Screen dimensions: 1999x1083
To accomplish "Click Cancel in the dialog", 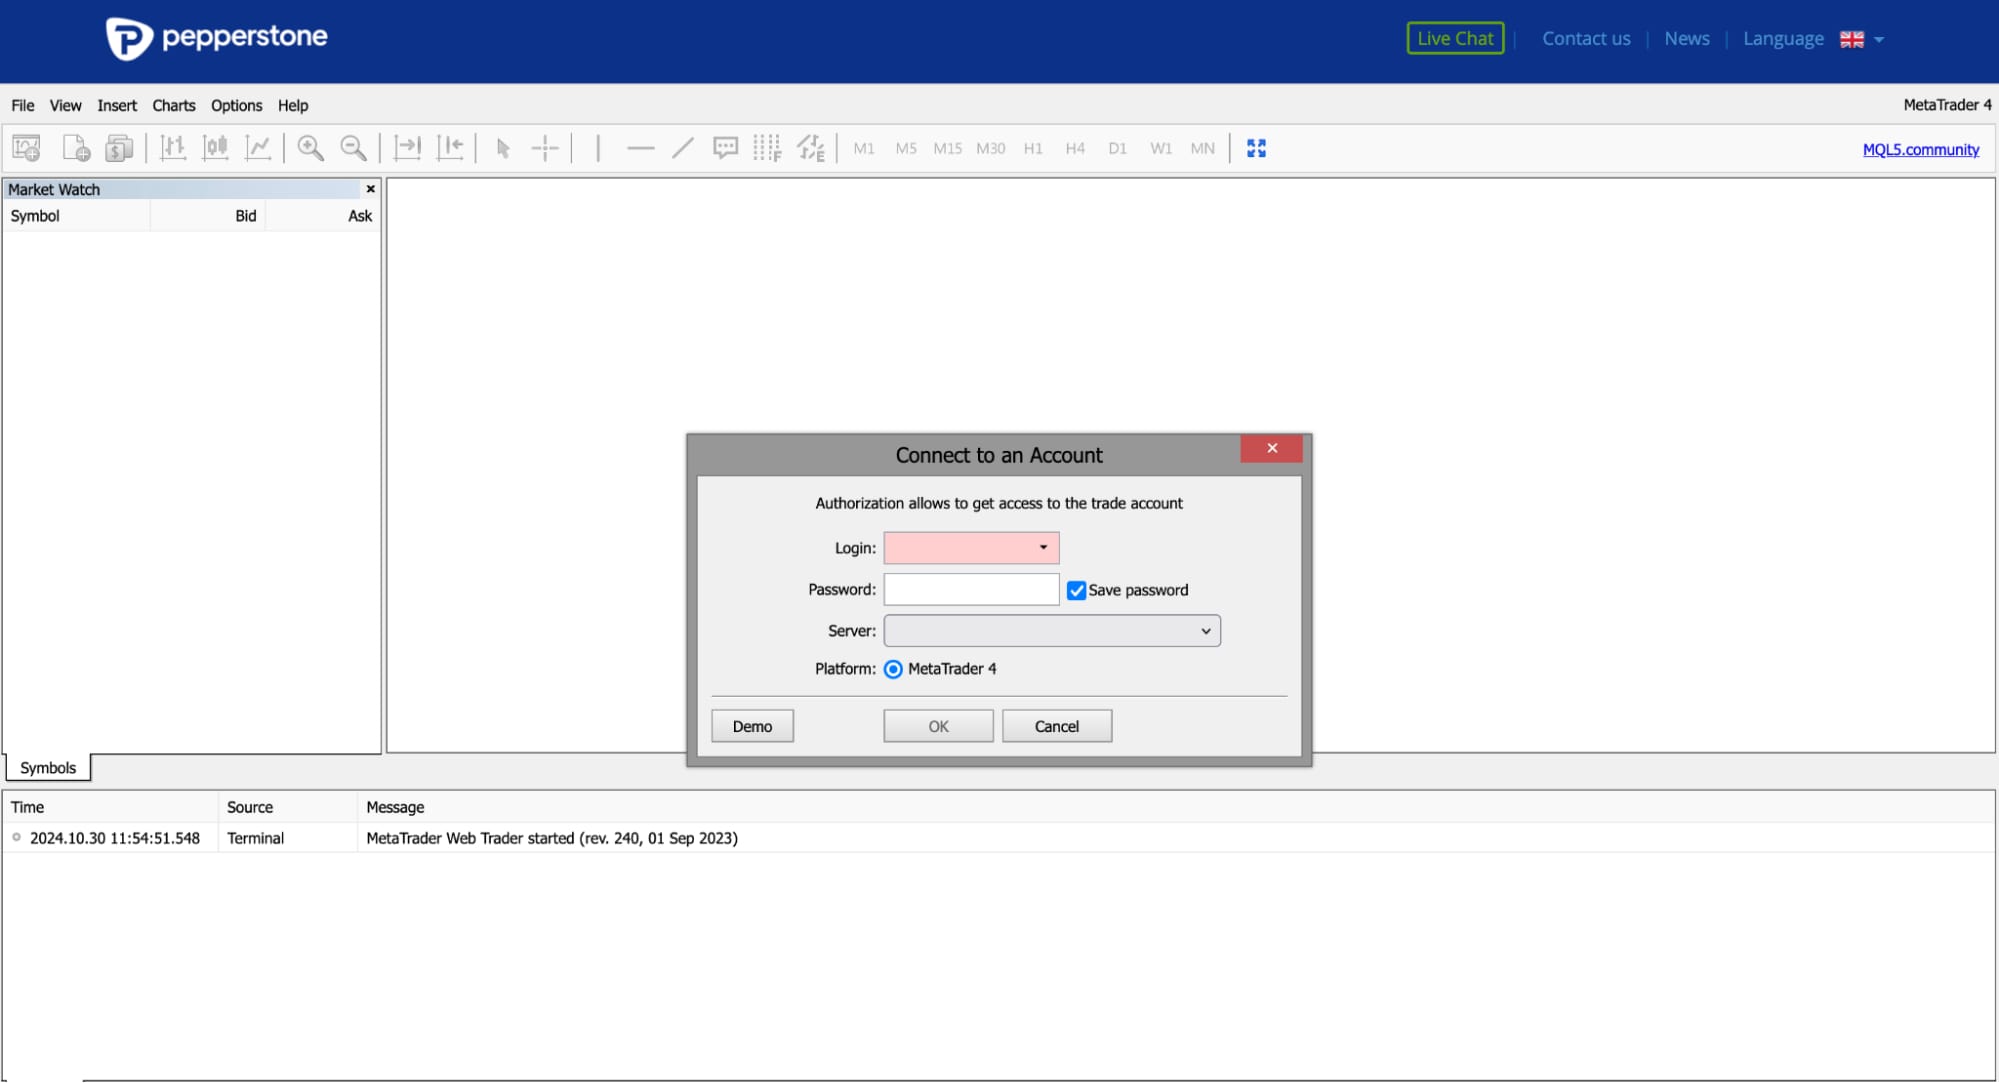I will pos(1057,726).
